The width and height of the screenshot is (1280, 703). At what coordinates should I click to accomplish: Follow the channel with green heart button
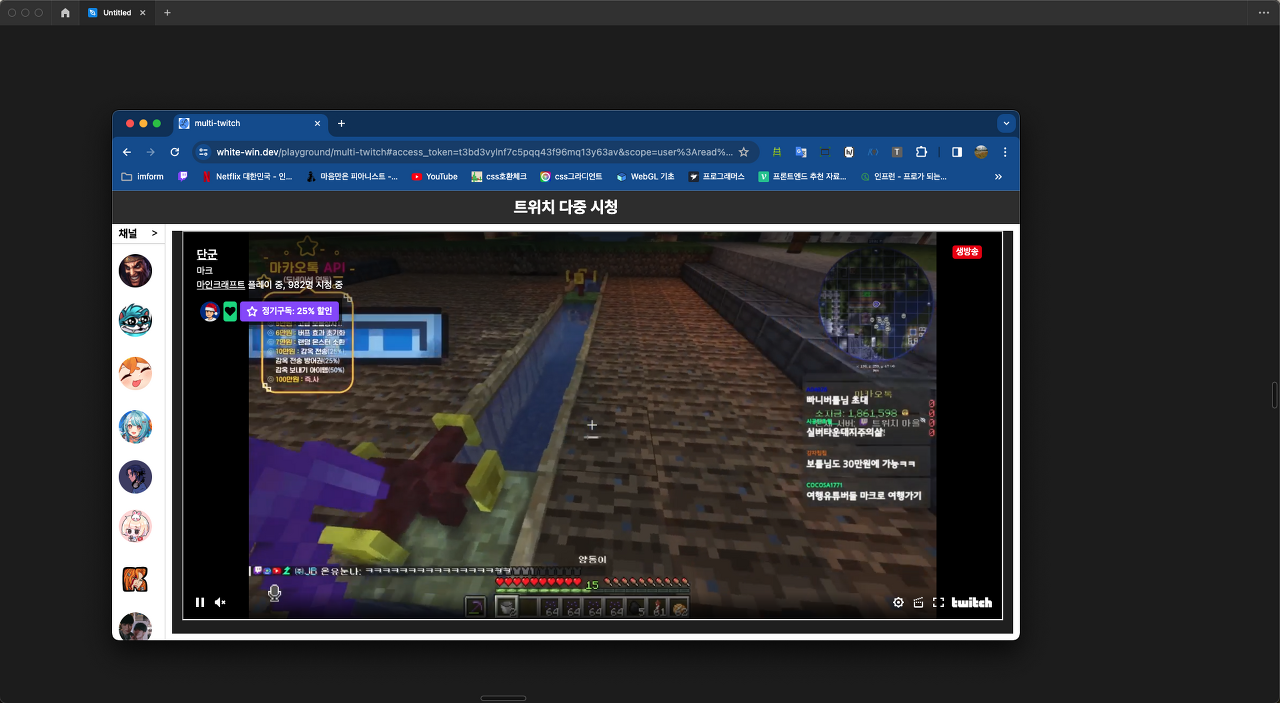click(x=230, y=312)
